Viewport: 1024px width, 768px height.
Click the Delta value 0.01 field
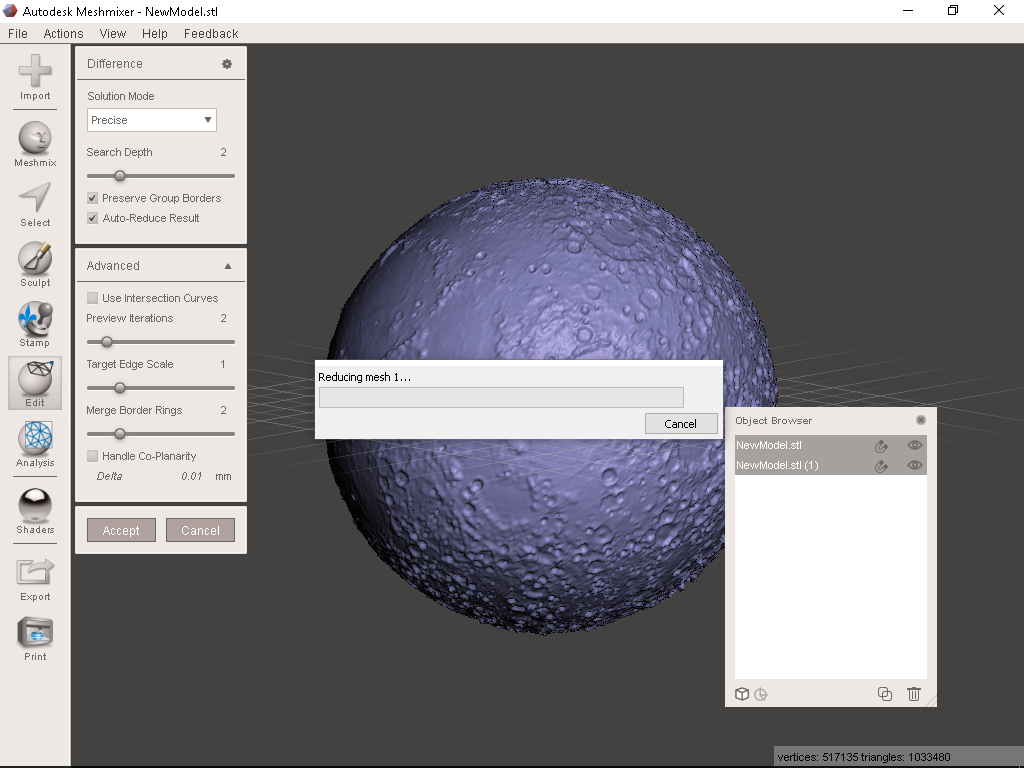tap(191, 476)
